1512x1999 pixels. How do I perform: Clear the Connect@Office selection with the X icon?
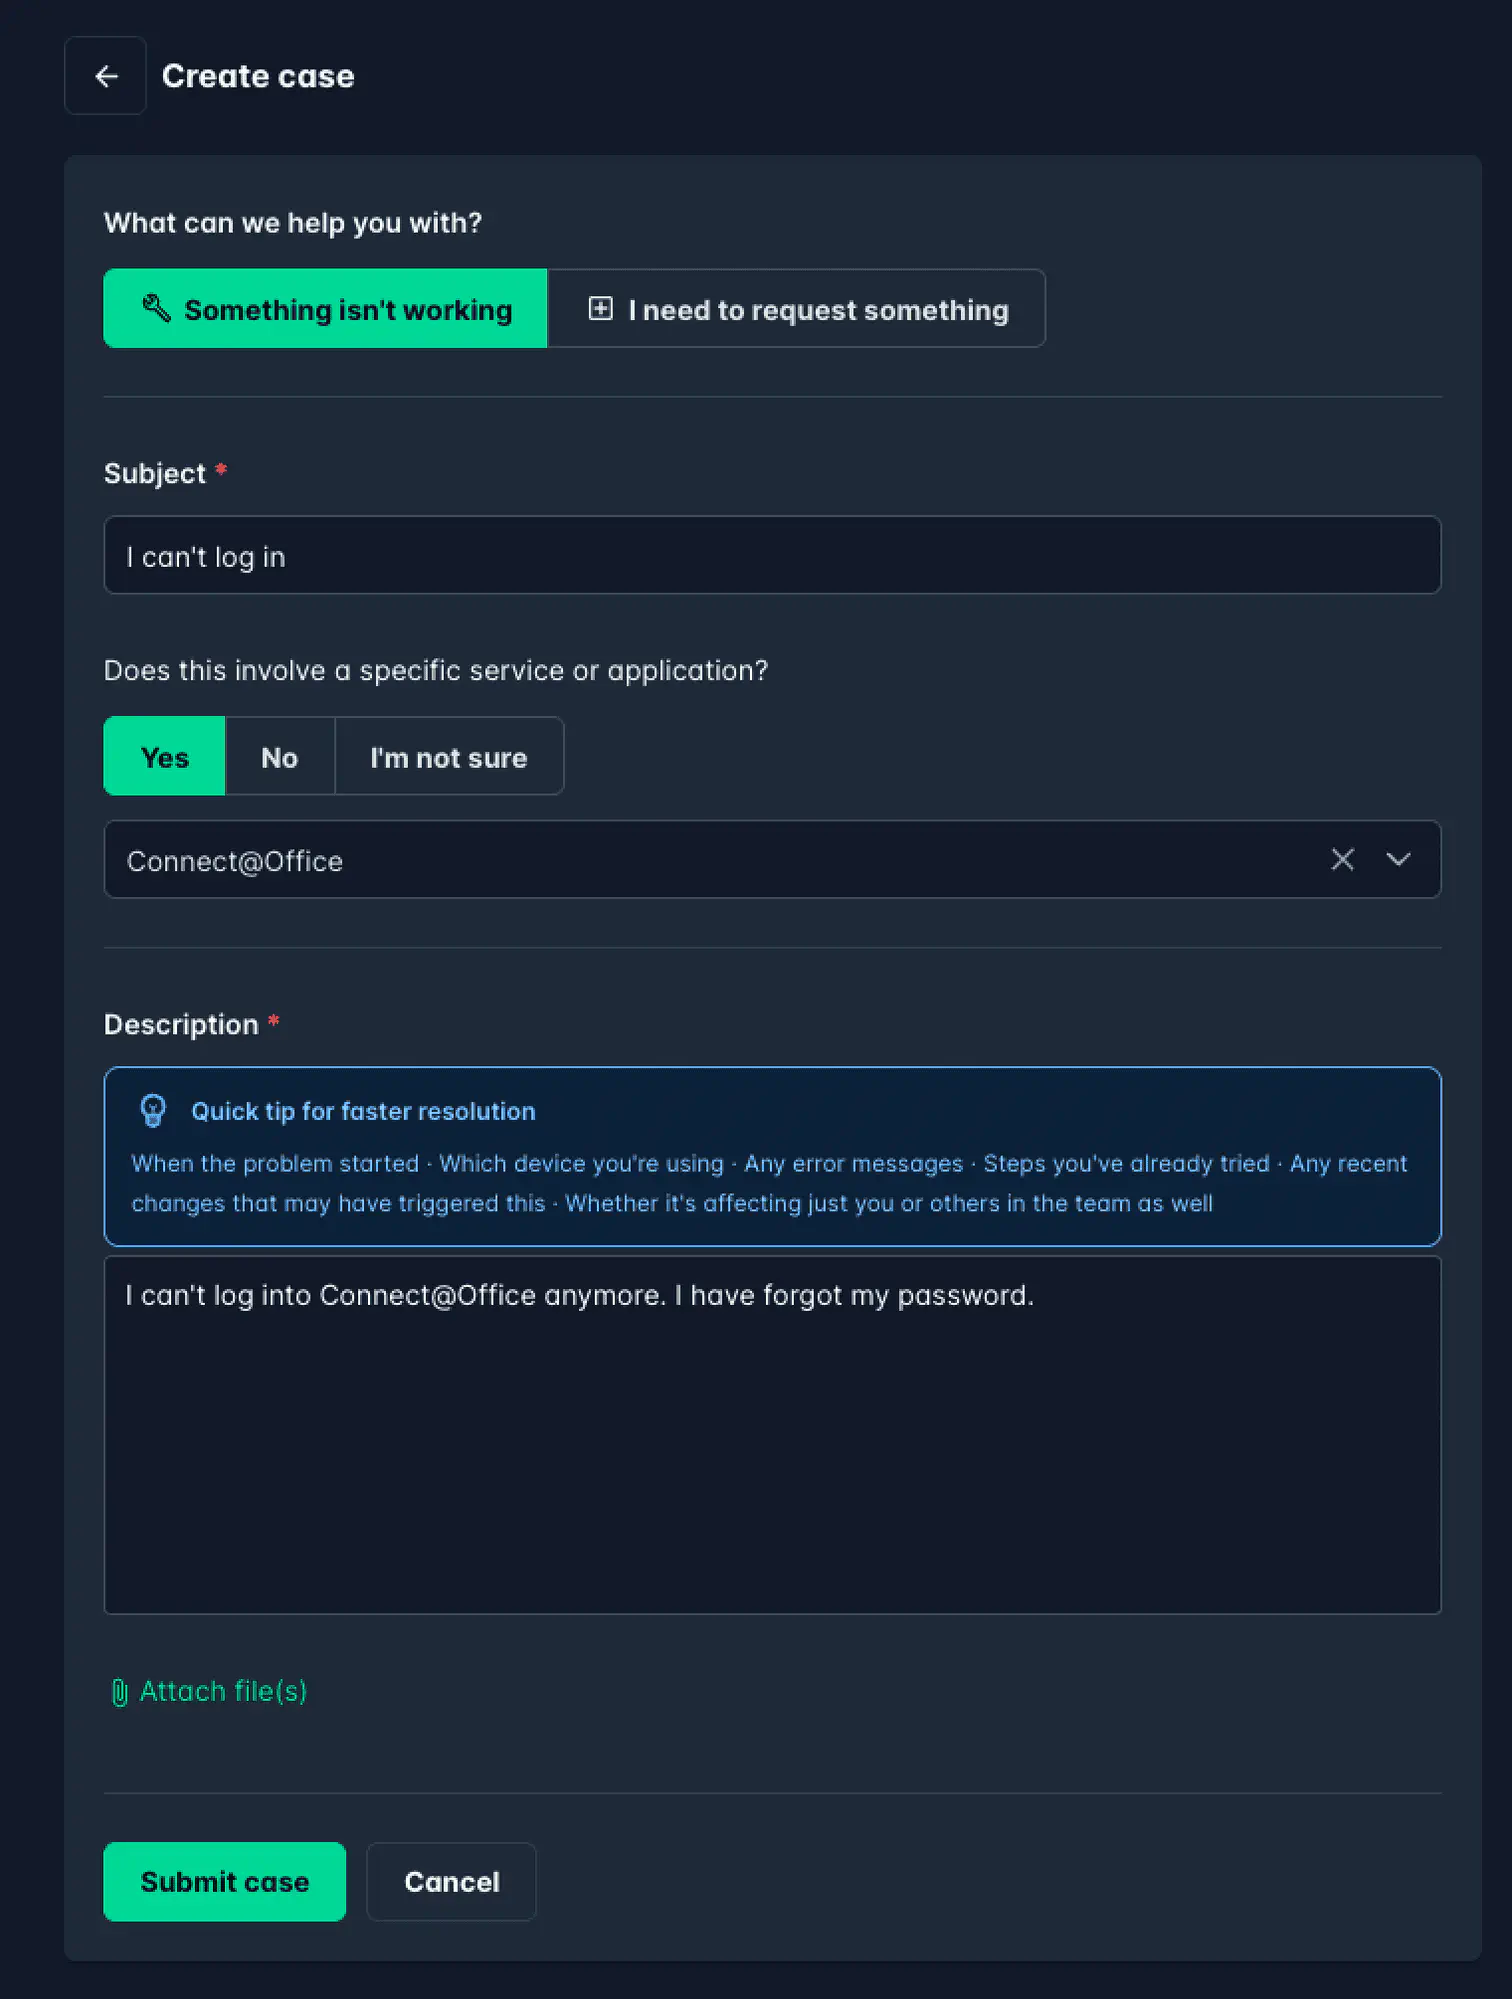(1342, 859)
